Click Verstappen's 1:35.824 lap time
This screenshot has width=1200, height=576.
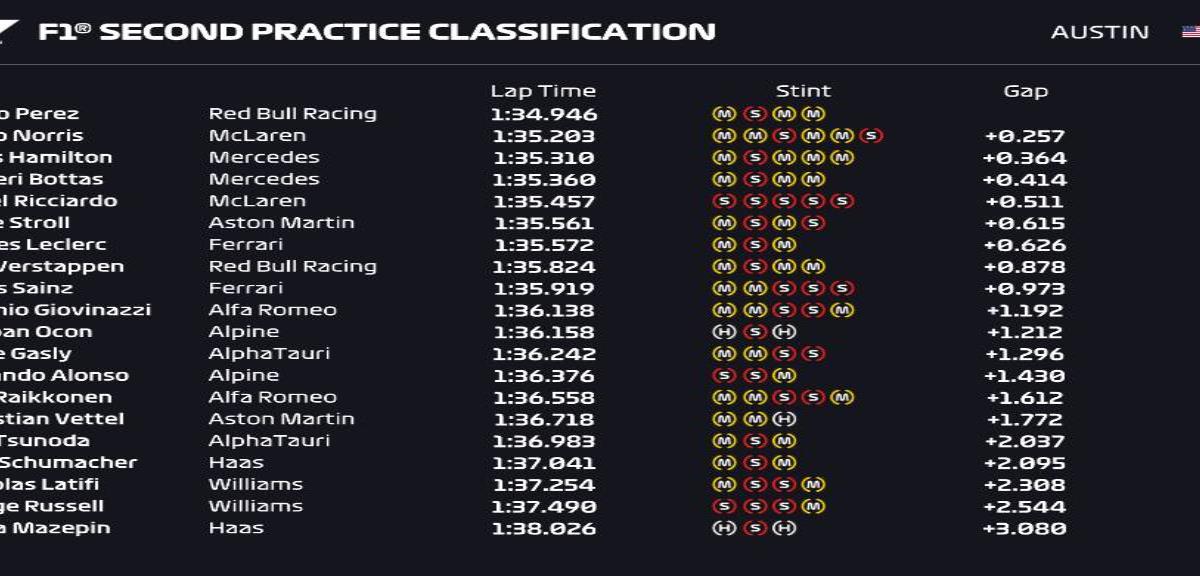coord(543,267)
